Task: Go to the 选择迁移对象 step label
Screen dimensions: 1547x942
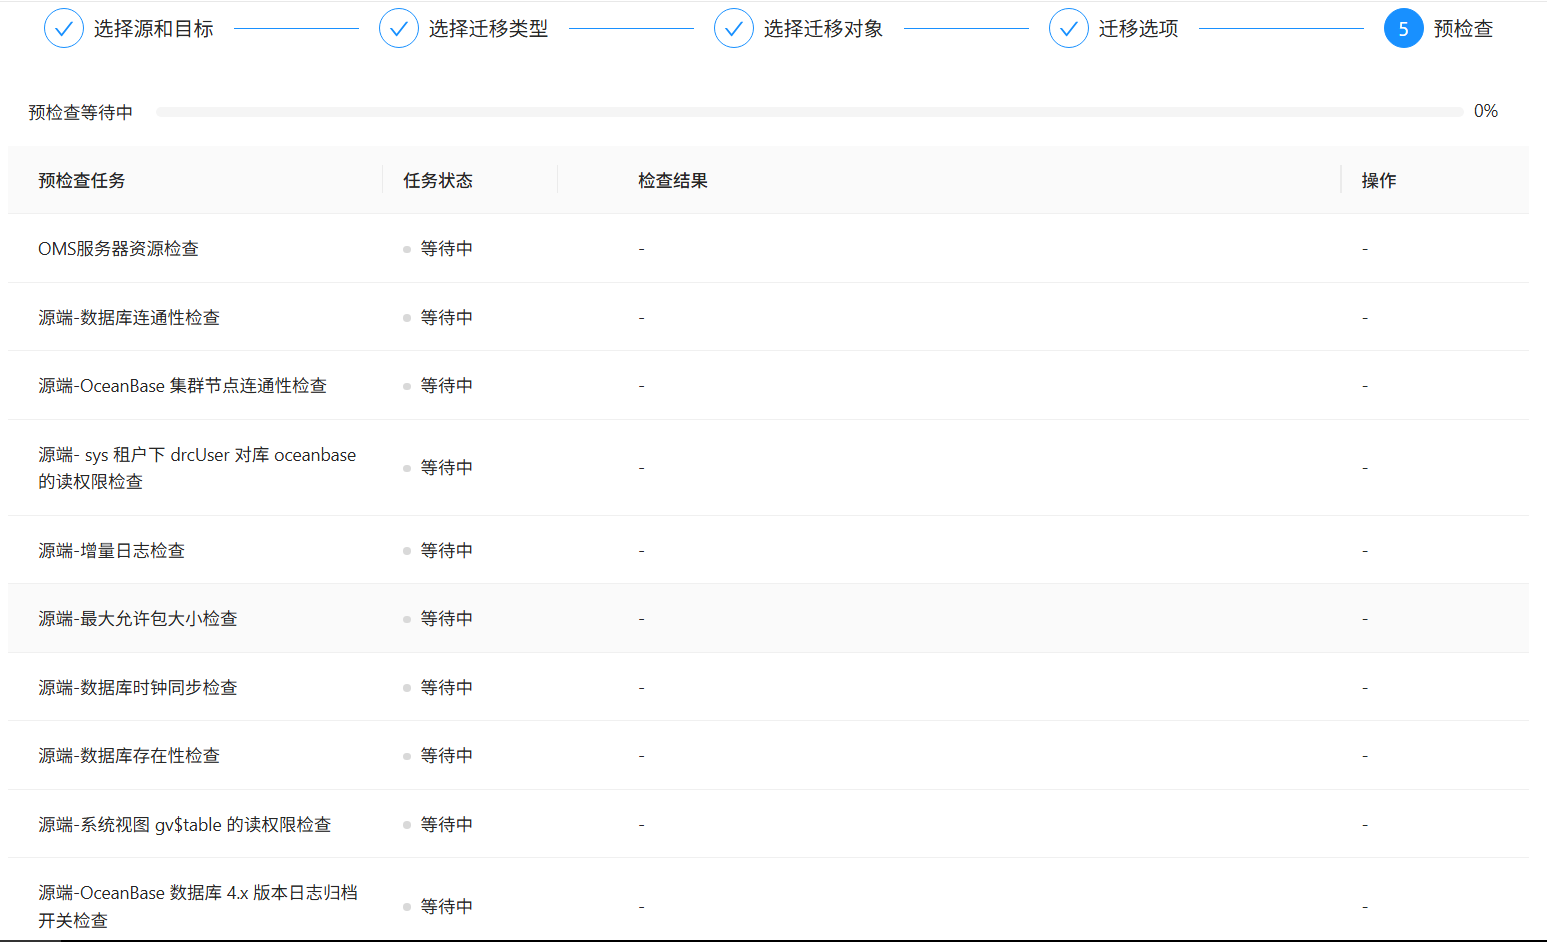Action: point(824,29)
